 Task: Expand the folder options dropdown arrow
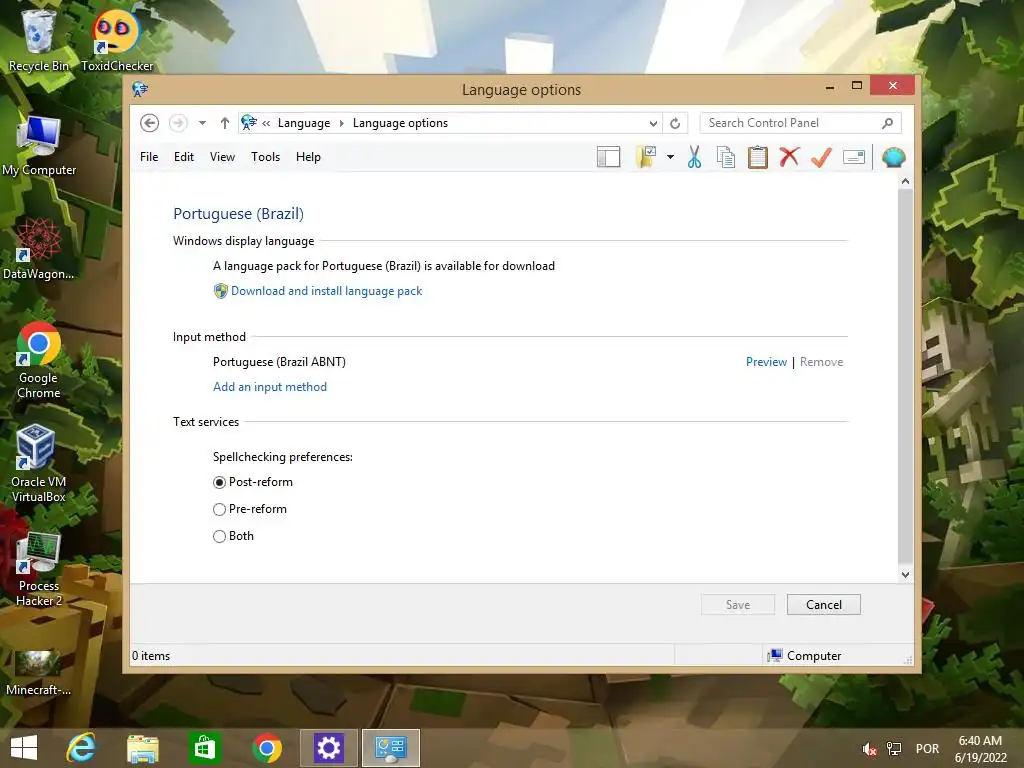[x=670, y=157]
